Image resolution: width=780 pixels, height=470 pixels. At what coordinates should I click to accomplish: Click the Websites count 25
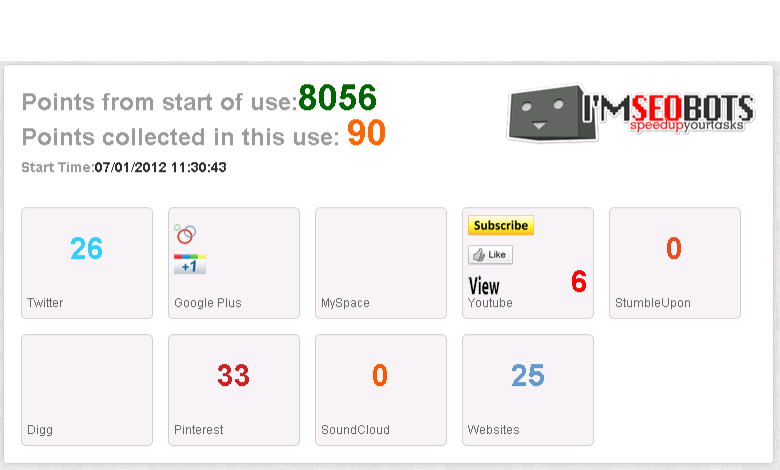(x=528, y=376)
